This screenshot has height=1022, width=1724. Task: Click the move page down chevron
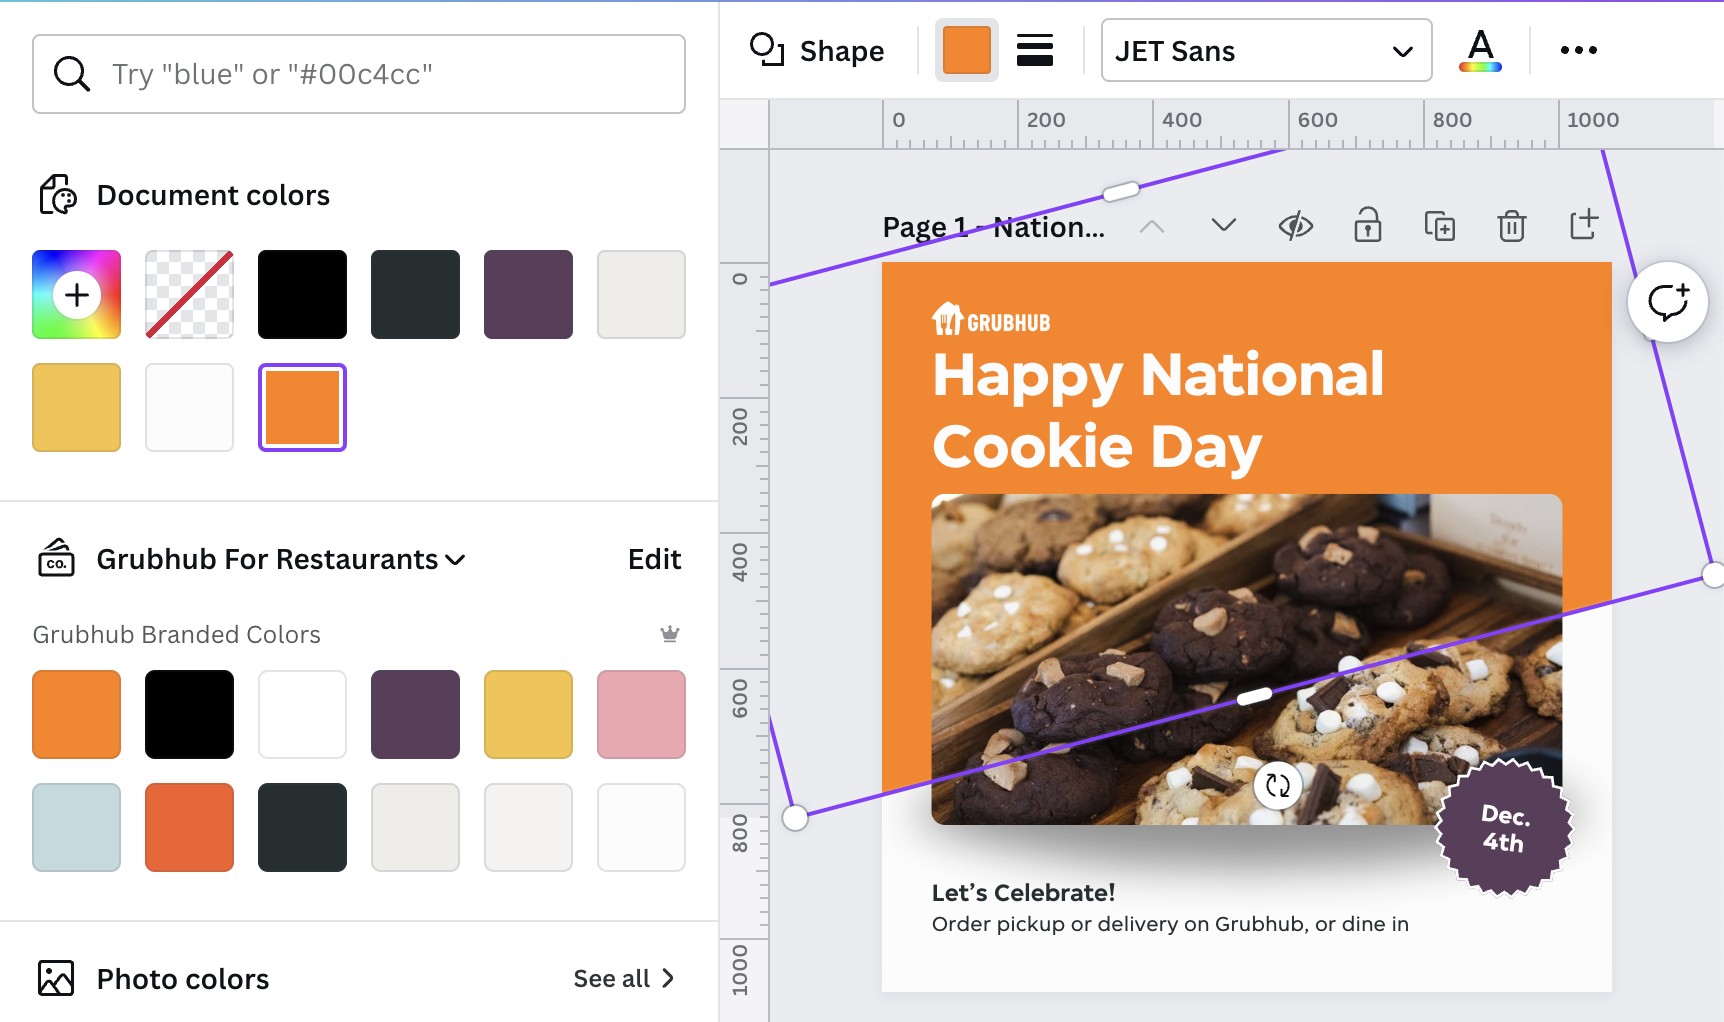(x=1223, y=226)
